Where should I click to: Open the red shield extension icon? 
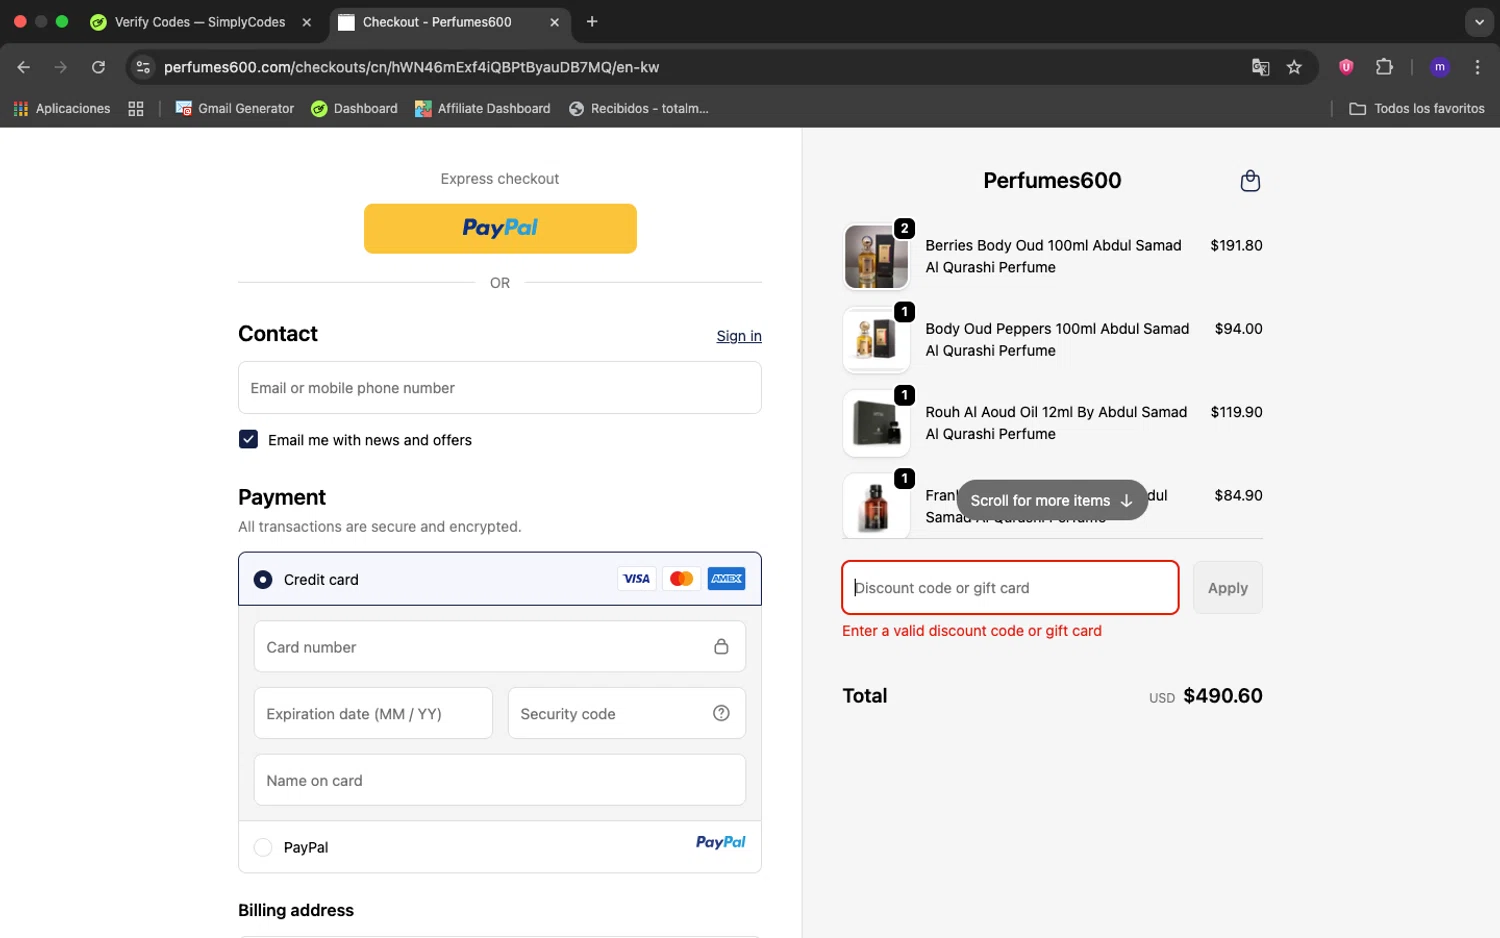[x=1346, y=67]
